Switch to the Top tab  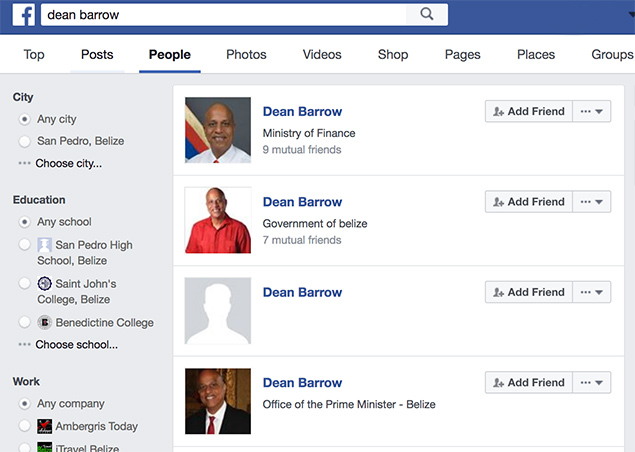(x=34, y=54)
